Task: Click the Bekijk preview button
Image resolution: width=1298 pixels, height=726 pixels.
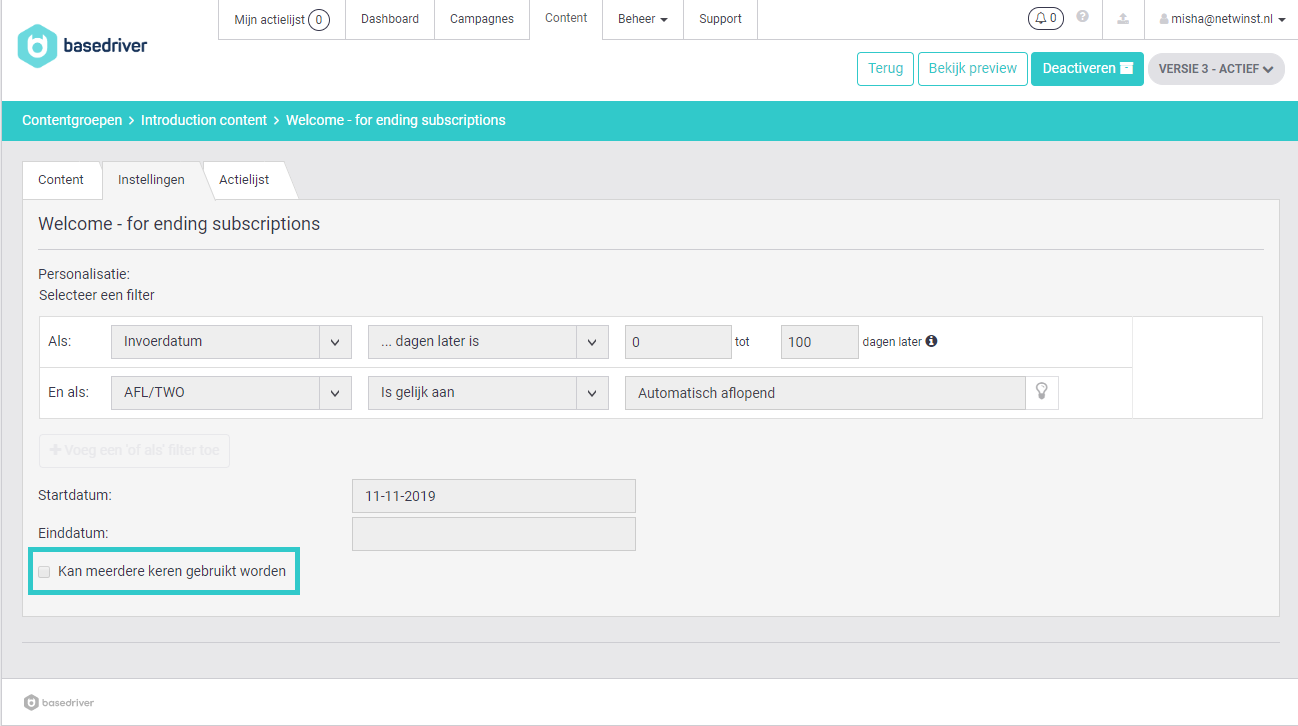Action: pos(973,69)
